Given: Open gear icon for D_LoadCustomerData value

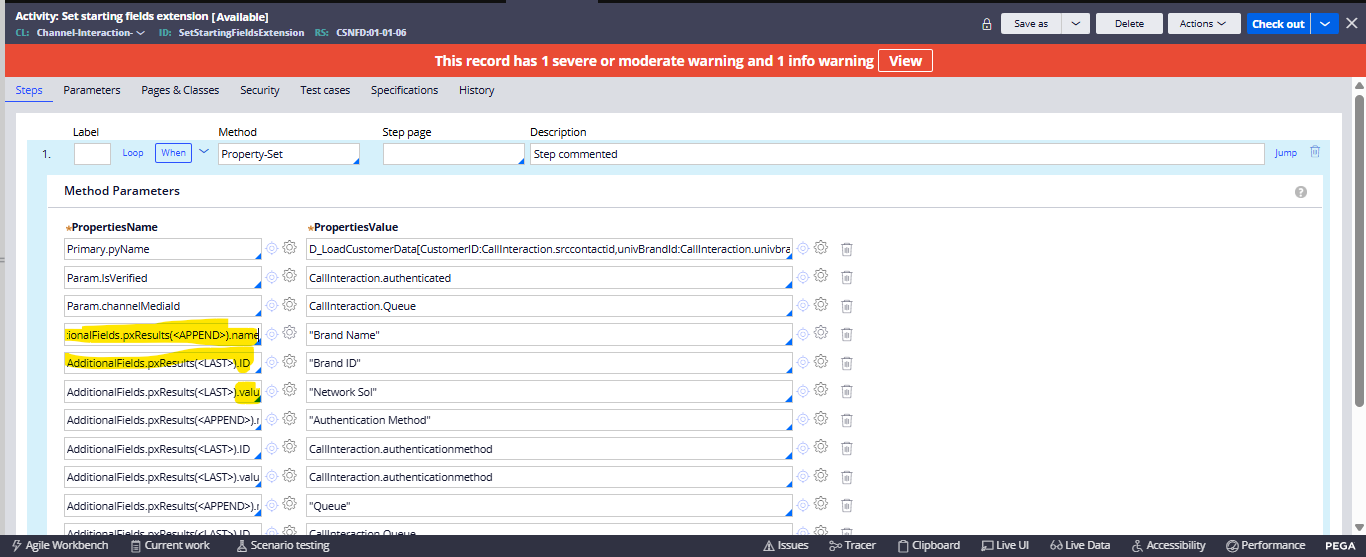Looking at the screenshot, I should (x=821, y=248).
